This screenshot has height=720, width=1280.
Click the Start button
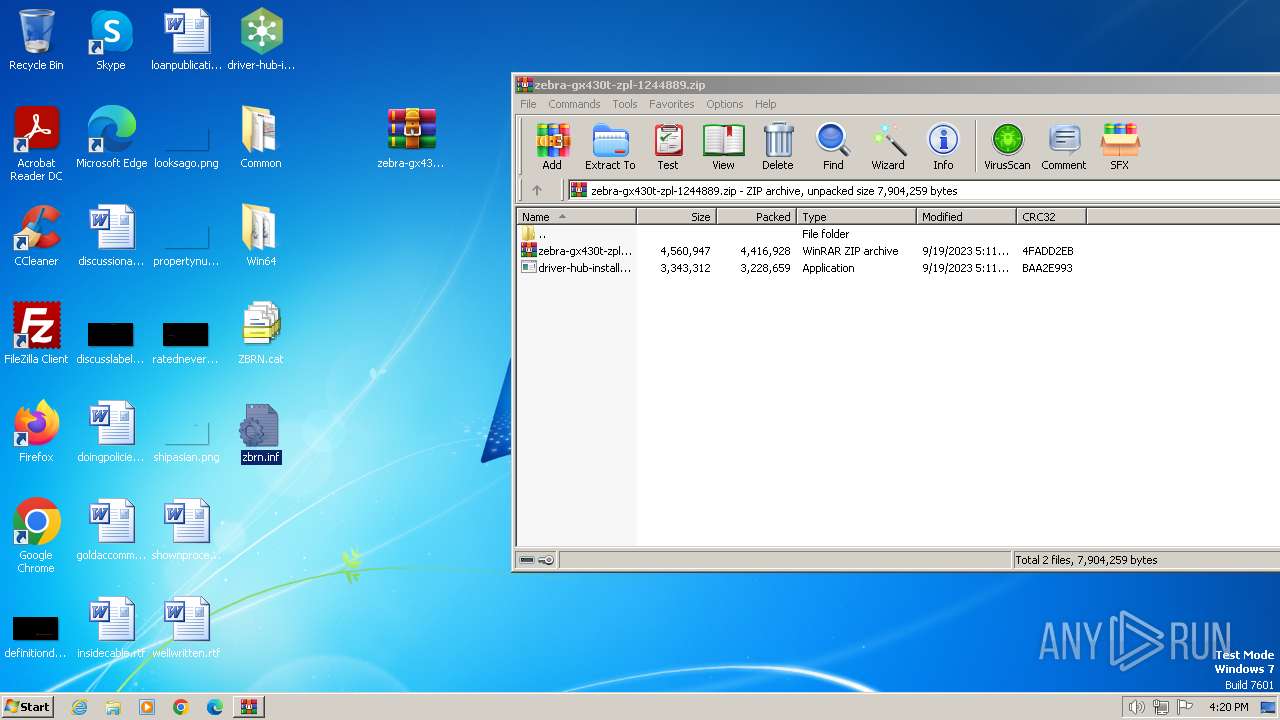(x=27, y=706)
